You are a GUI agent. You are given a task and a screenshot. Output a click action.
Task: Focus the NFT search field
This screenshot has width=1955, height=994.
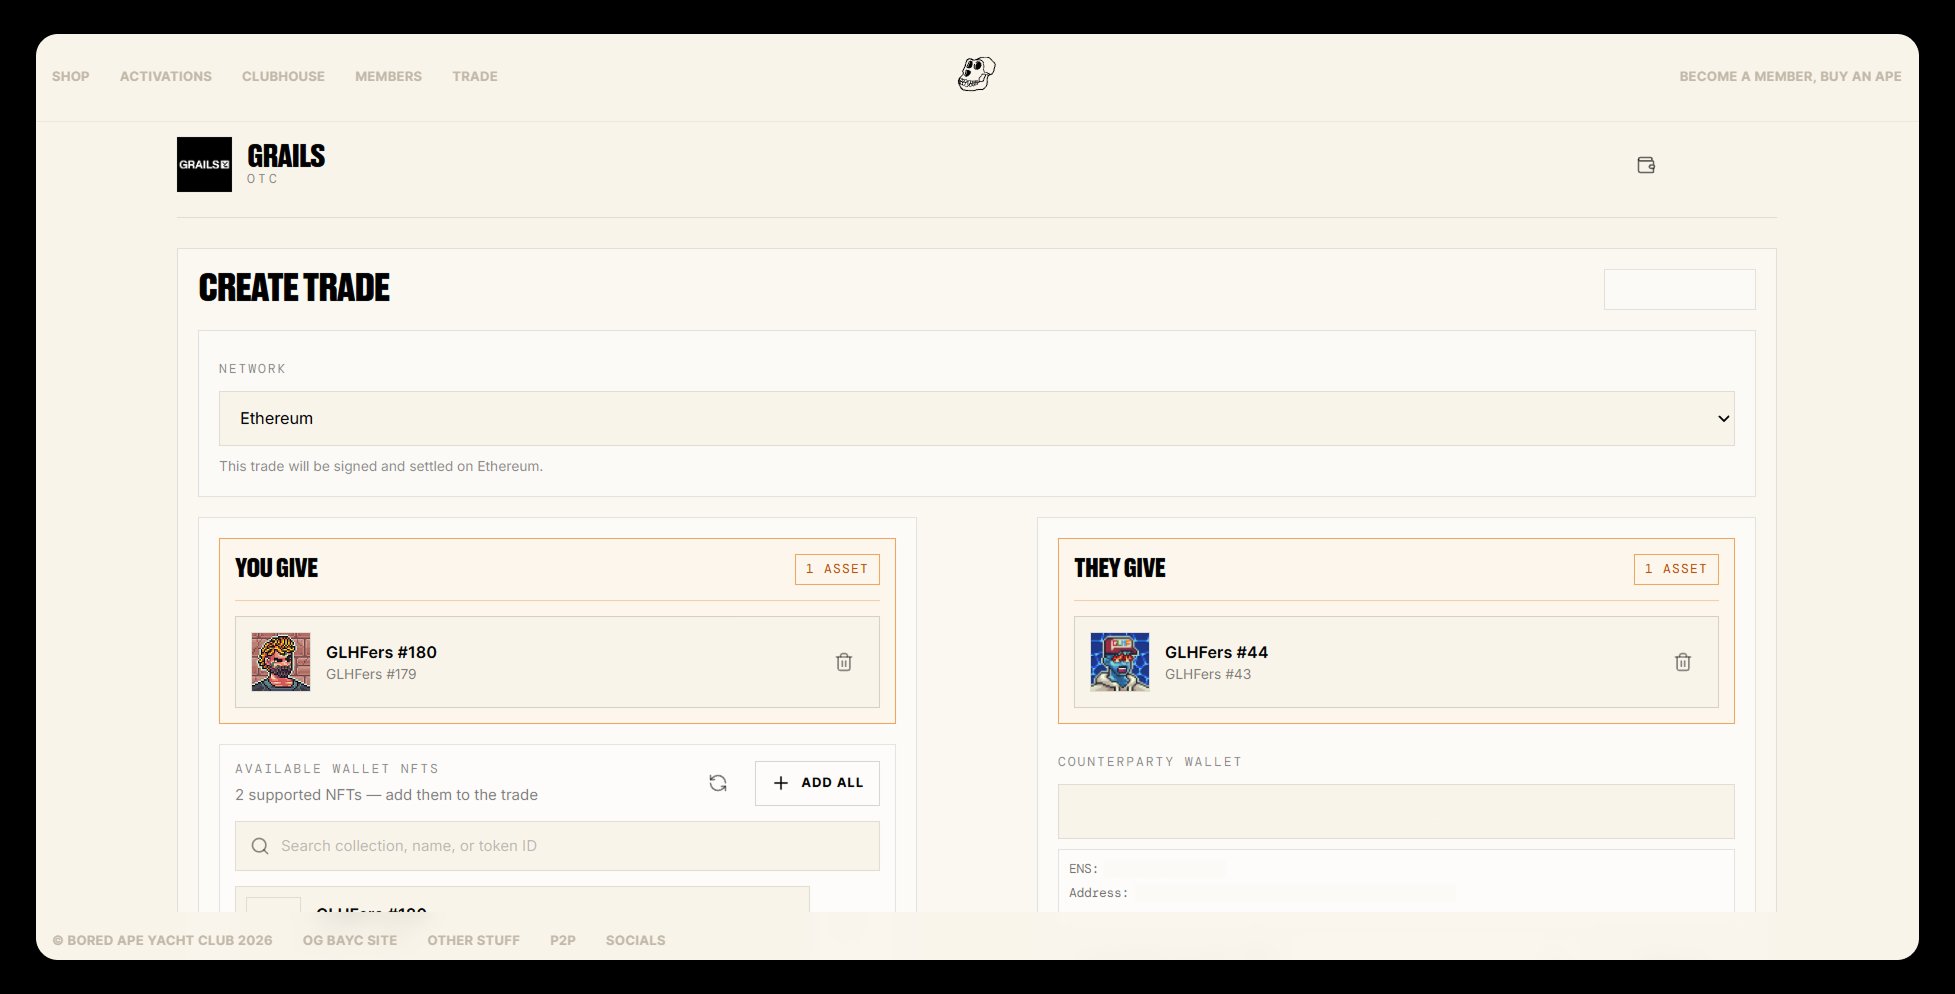pyautogui.click(x=557, y=846)
